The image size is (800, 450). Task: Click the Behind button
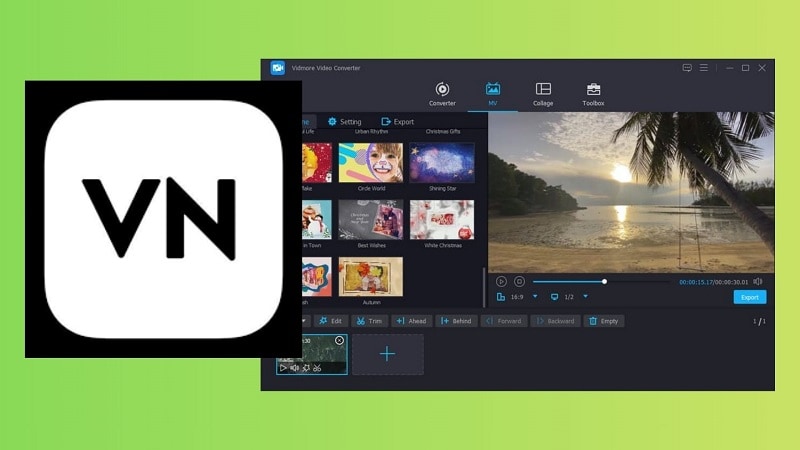pyautogui.click(x=456, y=321)
